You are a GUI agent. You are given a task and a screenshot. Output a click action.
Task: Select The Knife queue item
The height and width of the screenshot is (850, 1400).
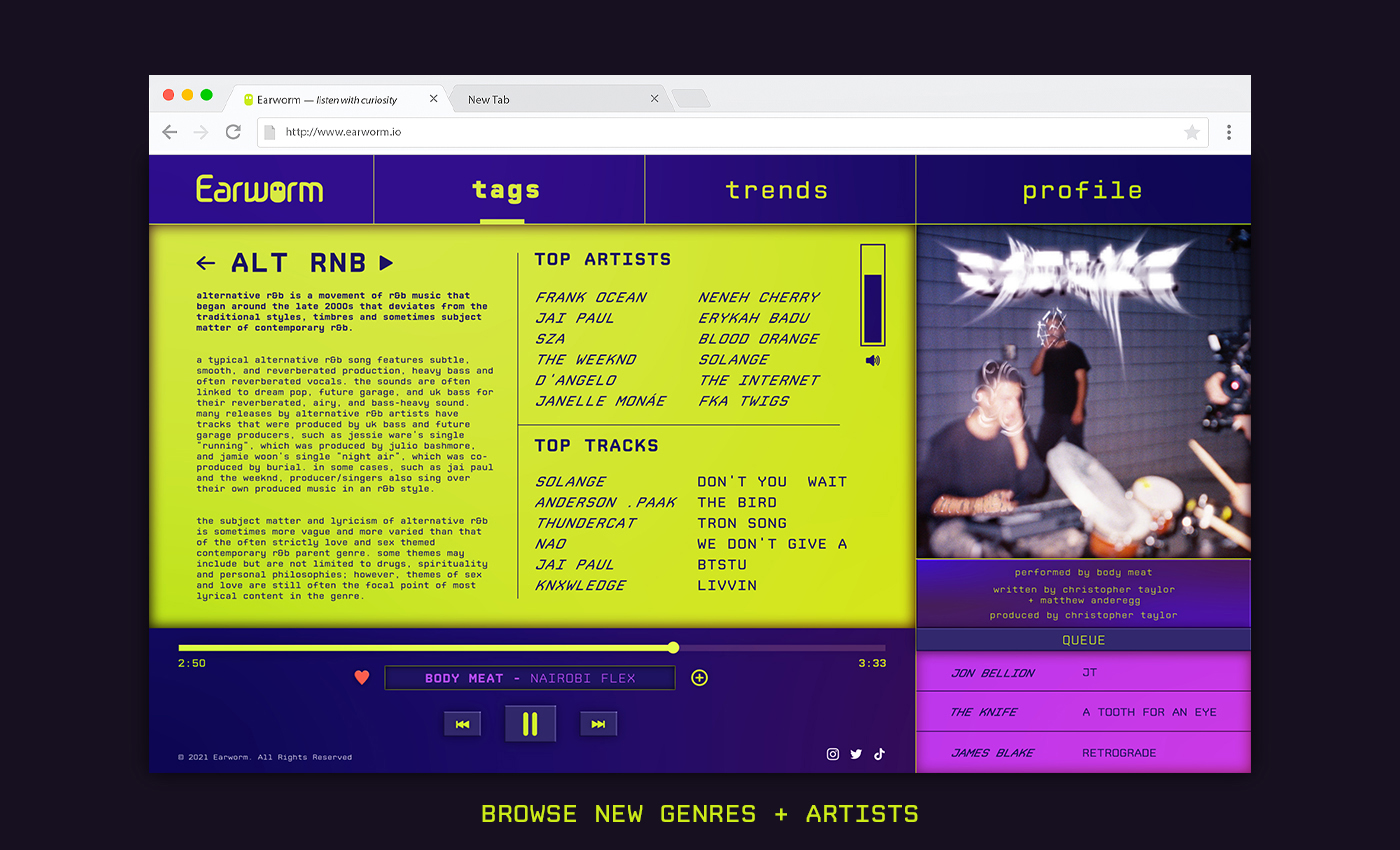(1083, 712)
